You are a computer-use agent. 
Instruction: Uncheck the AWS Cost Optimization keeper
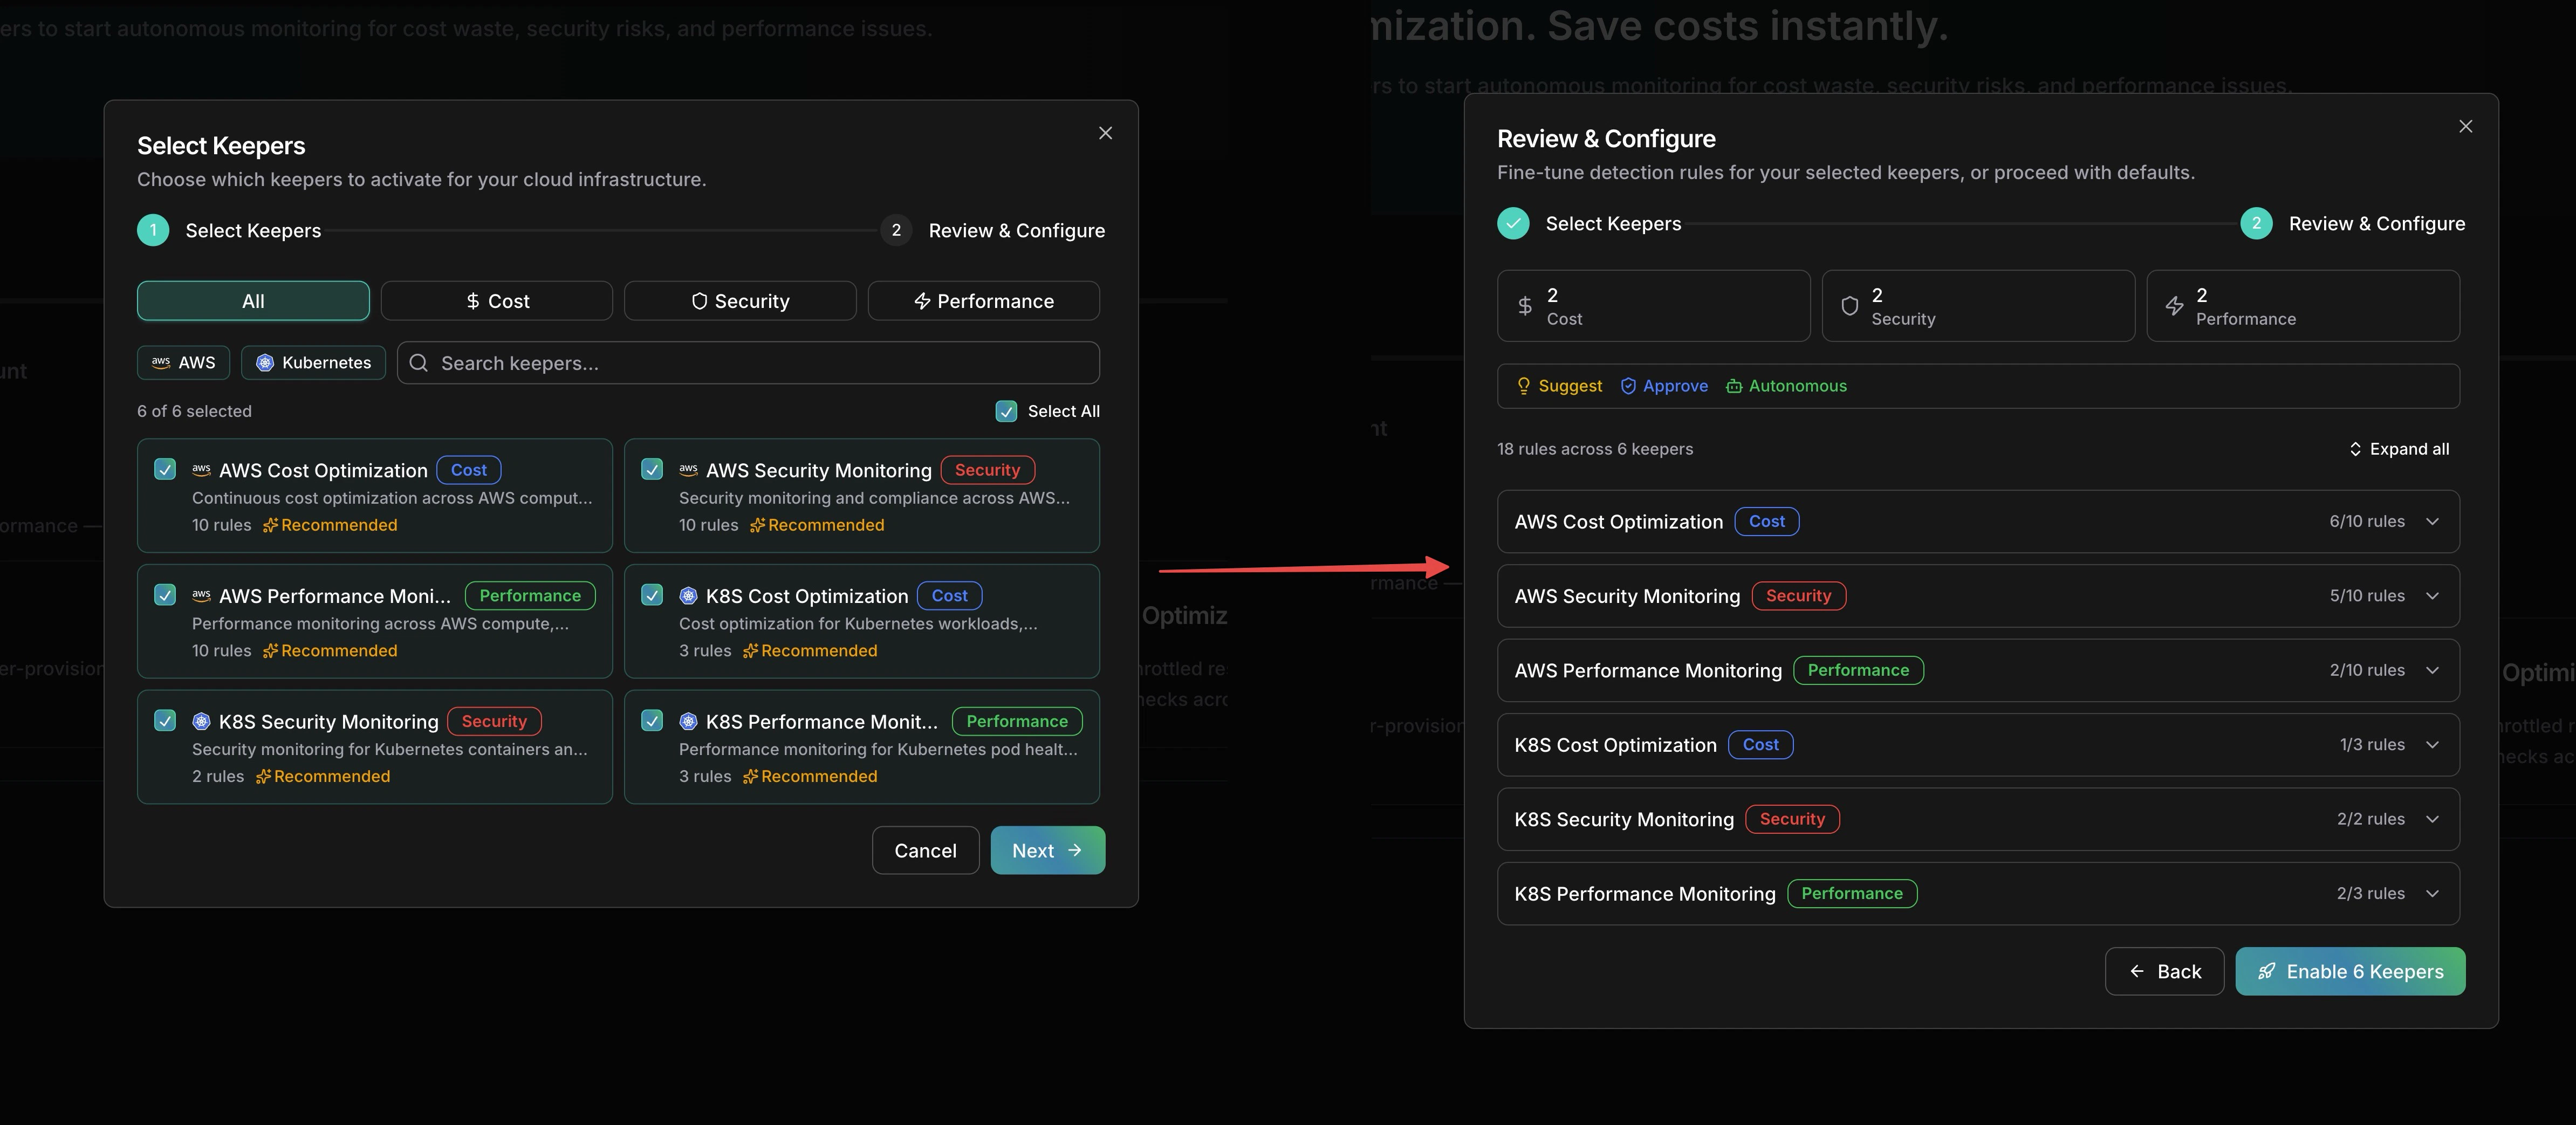165,468
